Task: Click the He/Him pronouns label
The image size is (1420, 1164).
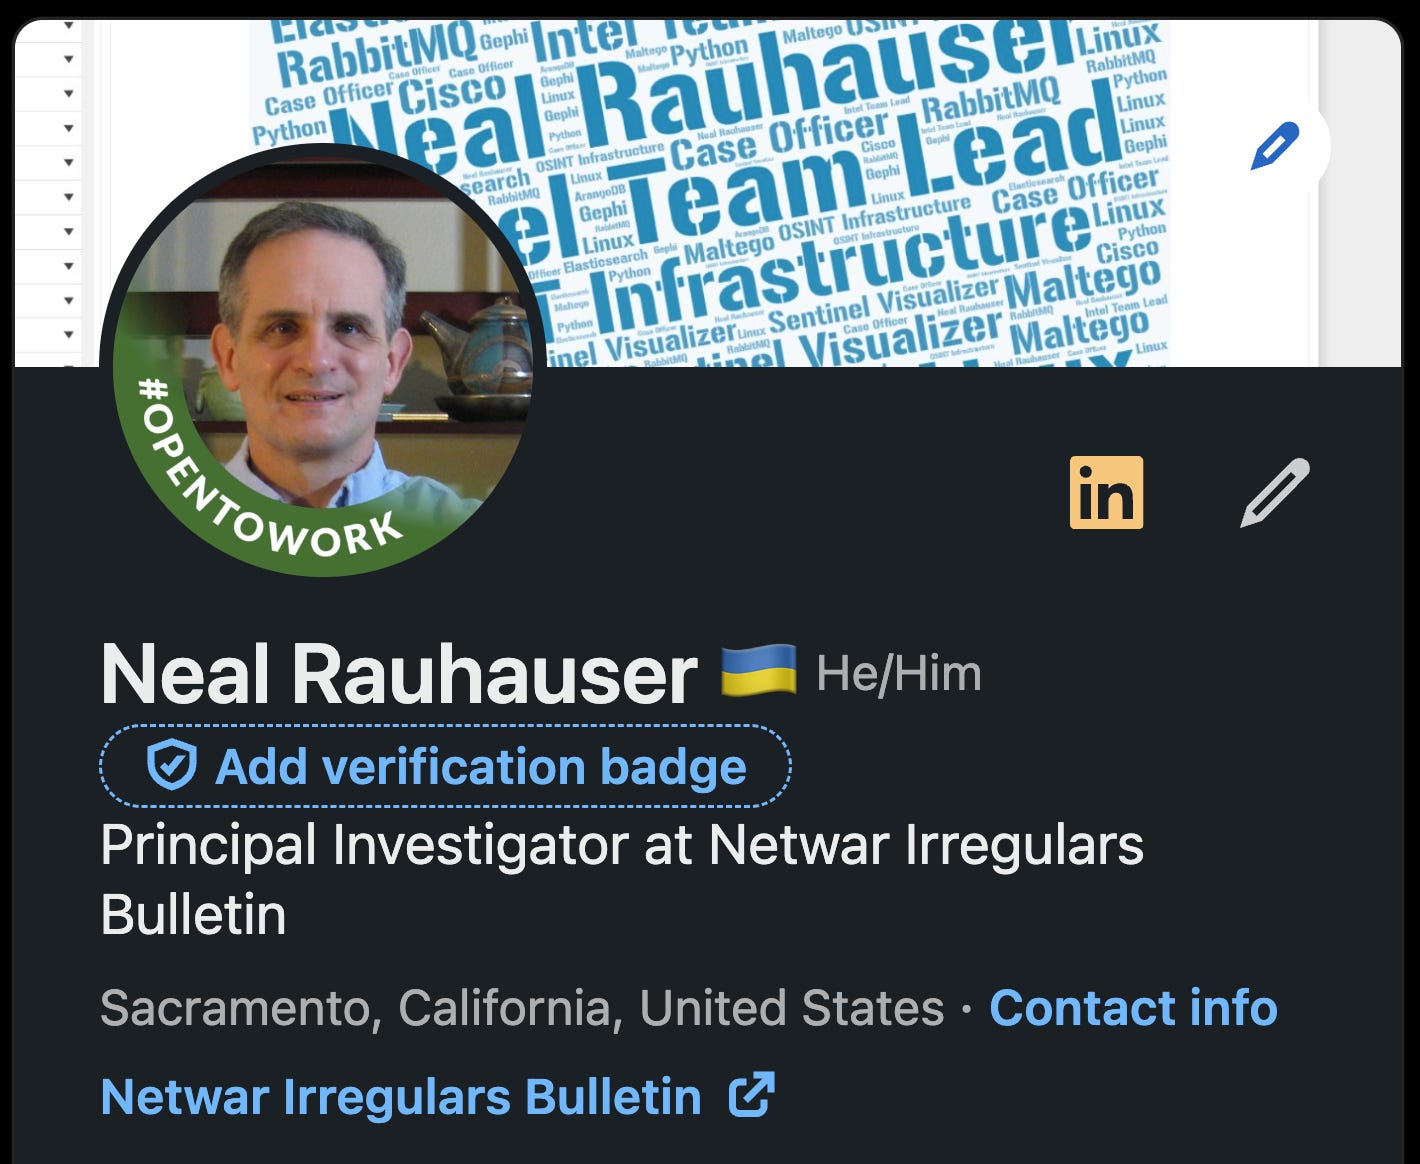Action: (899, 673)
